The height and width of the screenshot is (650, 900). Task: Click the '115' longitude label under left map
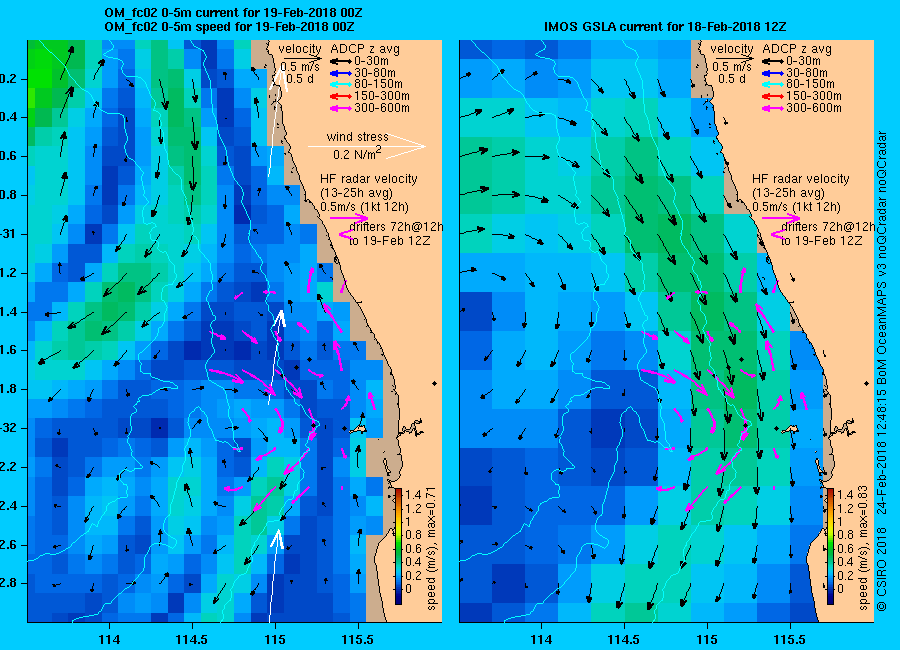coord(275,639)
